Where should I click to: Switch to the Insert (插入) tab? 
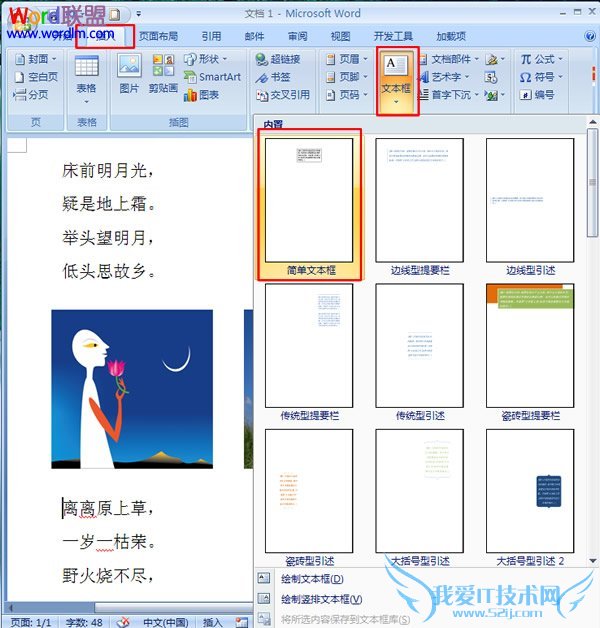[x=105, y=36]
